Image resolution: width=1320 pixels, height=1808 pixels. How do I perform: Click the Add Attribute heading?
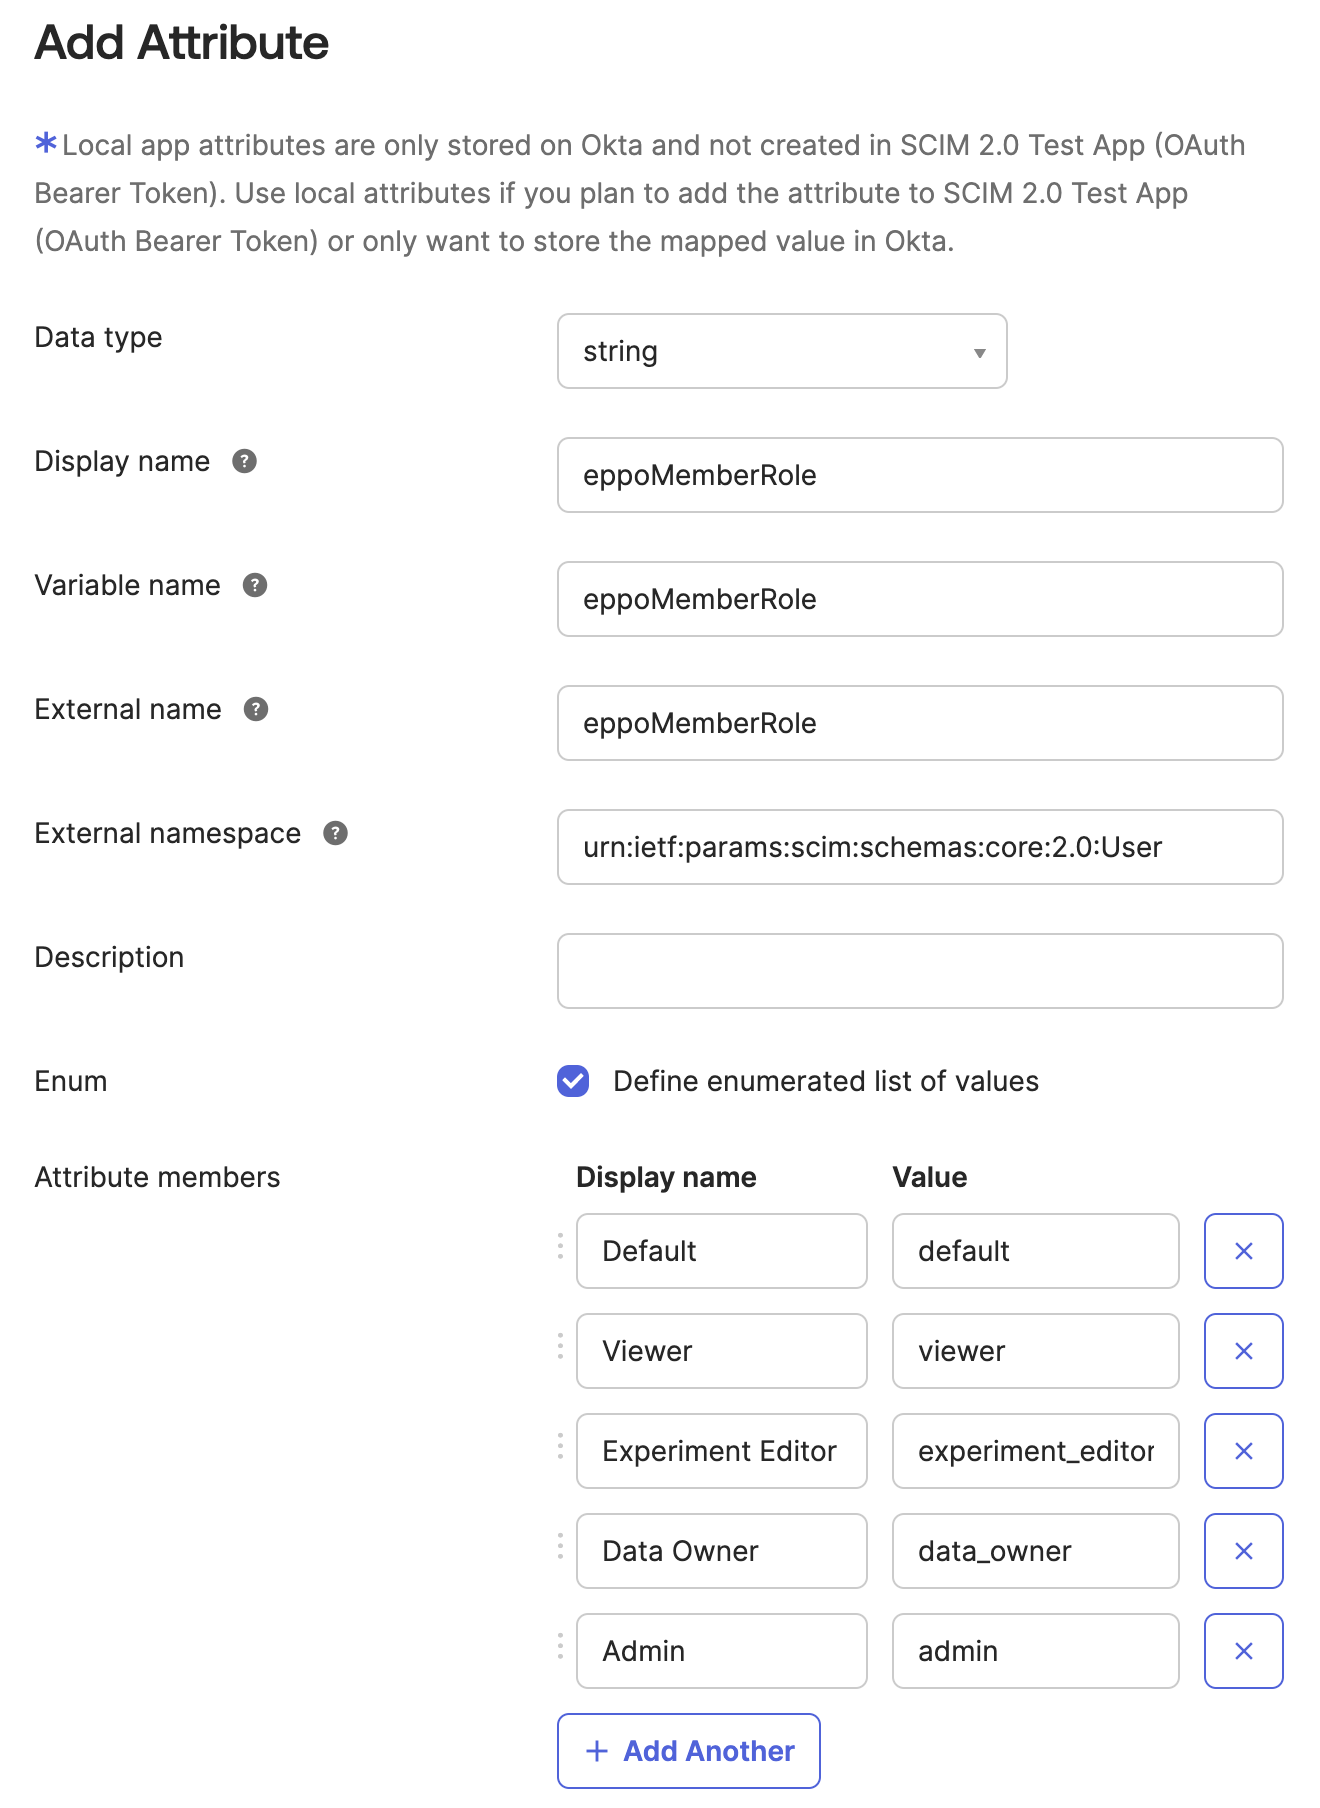182,43
